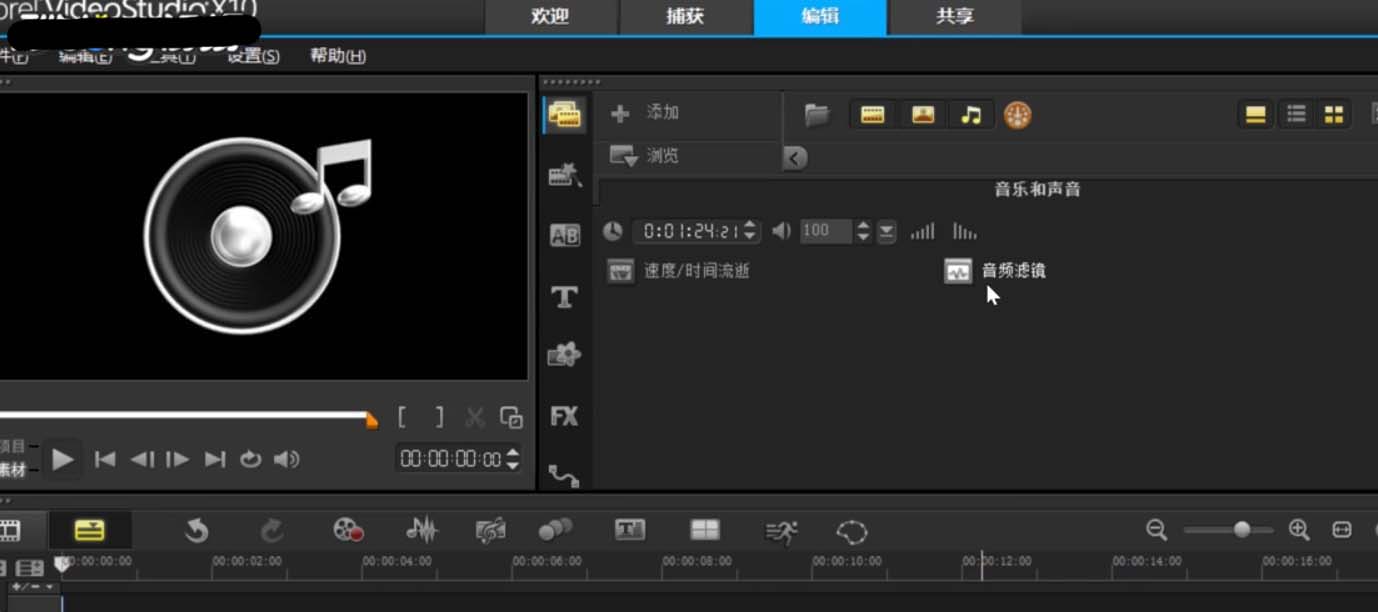
Task: Set mark-out with right bracket
Action: point(438,417)
